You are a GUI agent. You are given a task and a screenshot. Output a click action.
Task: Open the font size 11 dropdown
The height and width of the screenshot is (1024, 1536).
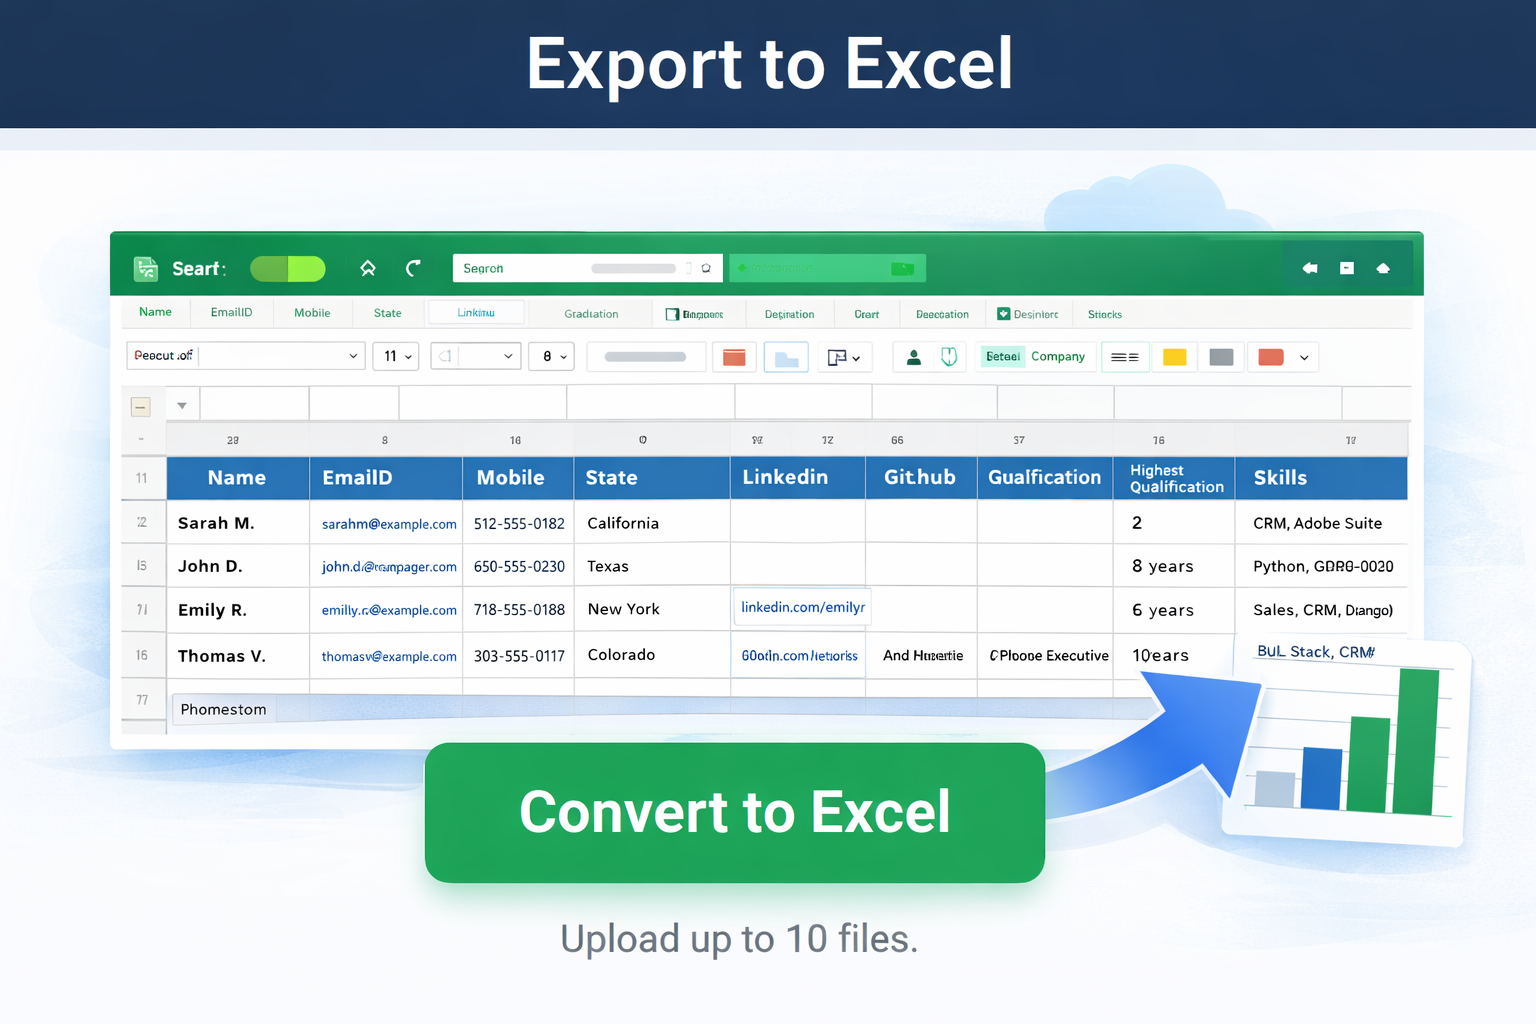[396, 356]
